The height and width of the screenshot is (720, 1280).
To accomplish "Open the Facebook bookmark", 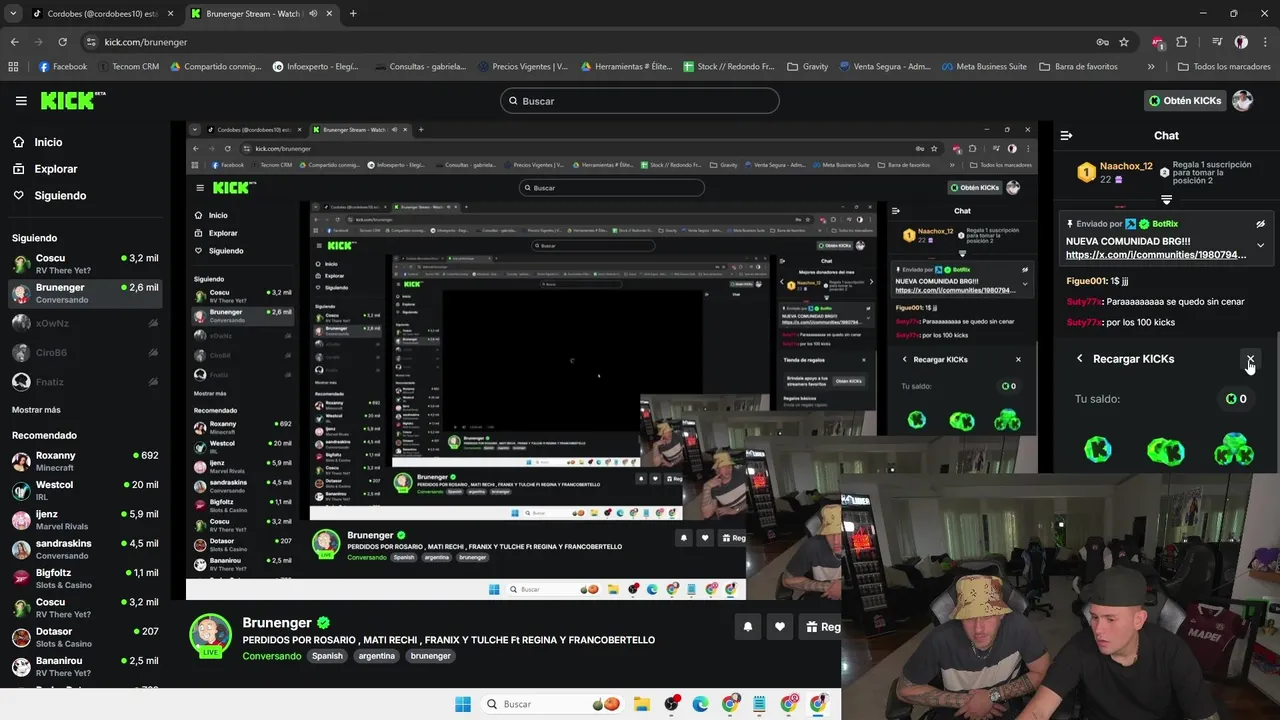I will pos(63,67).
